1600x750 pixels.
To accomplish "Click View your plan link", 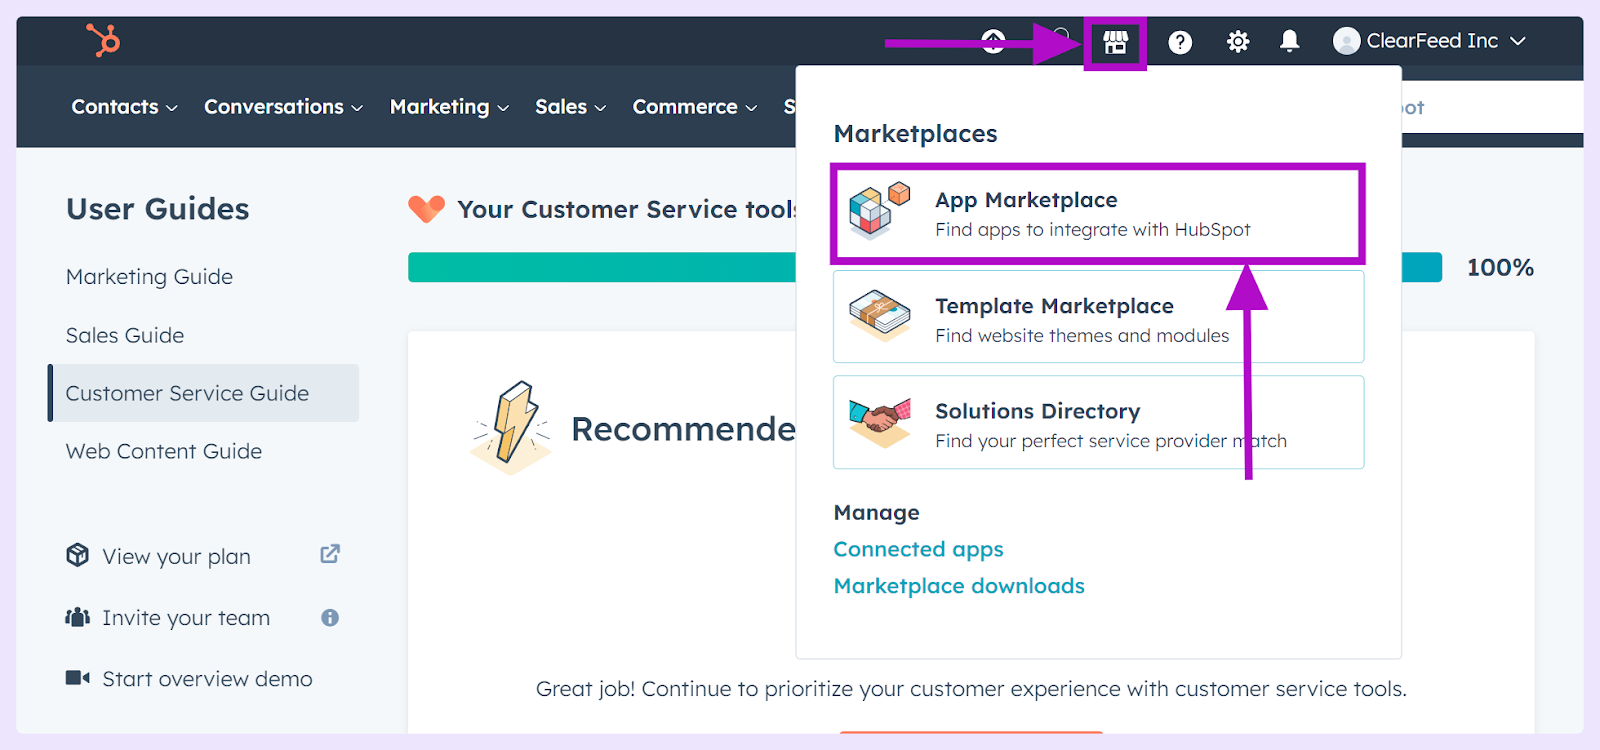I will point(176,557).
